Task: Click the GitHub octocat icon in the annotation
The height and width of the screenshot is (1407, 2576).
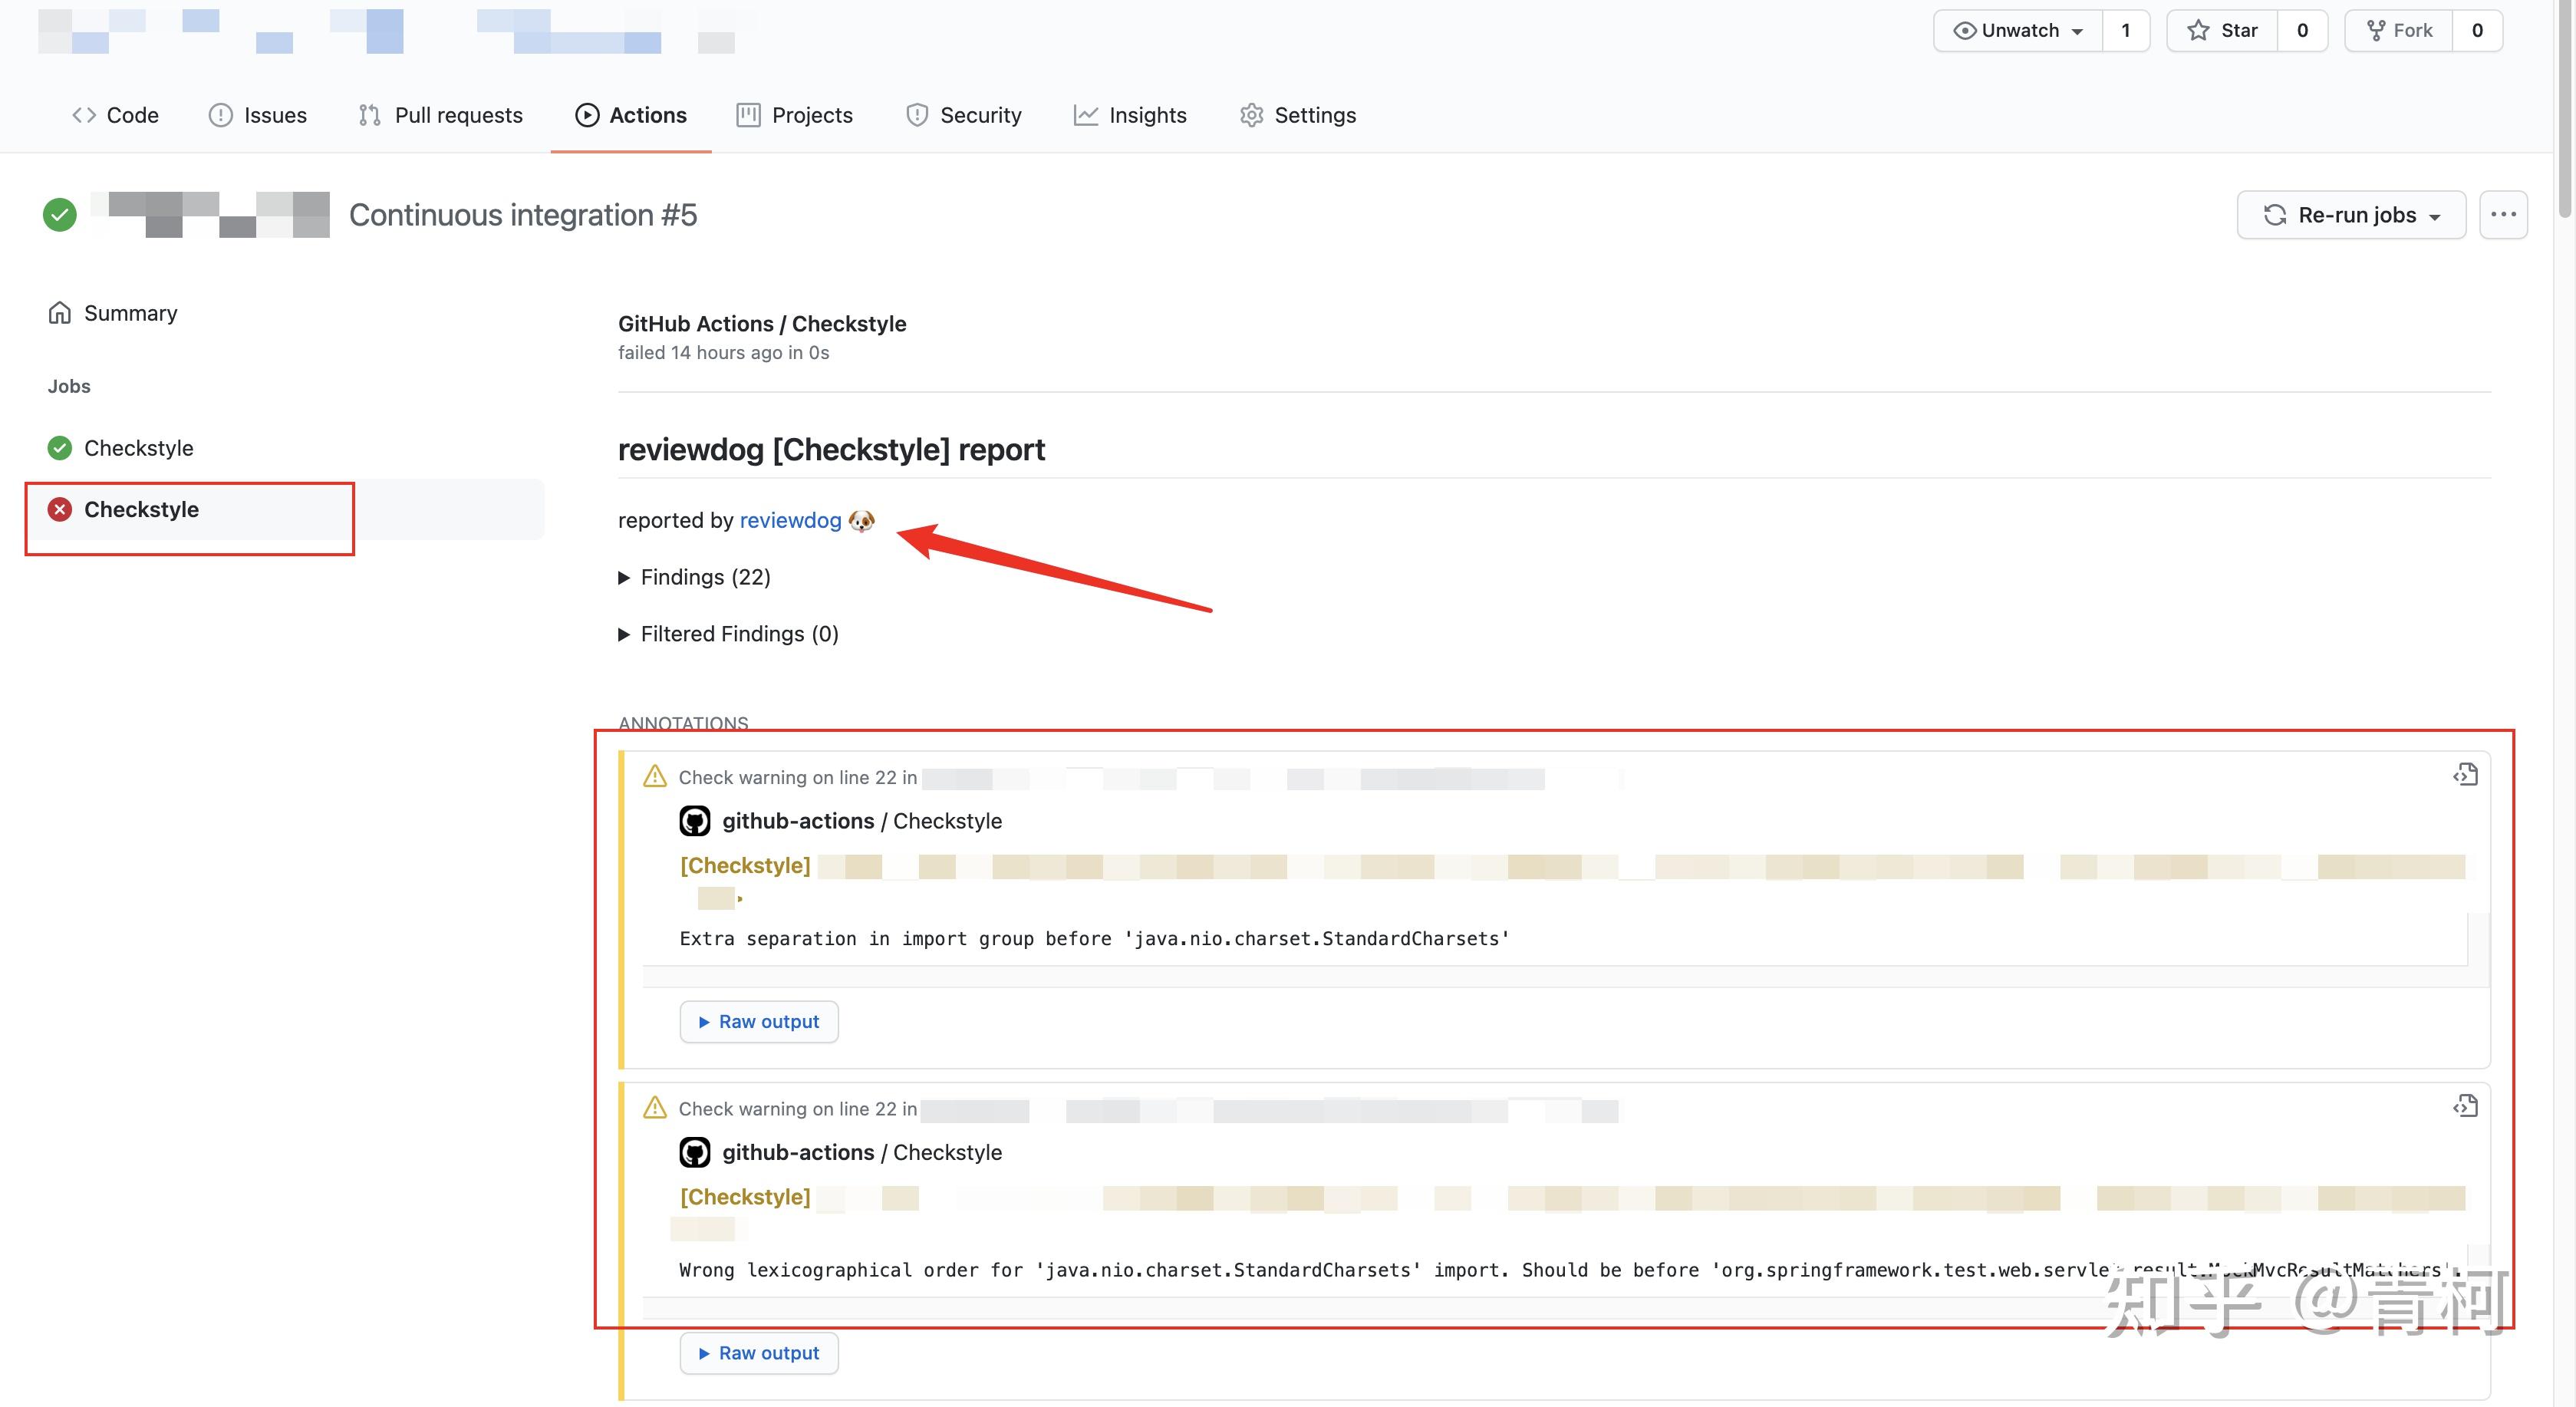Action: pyautogui.click(x=694, y=820)
